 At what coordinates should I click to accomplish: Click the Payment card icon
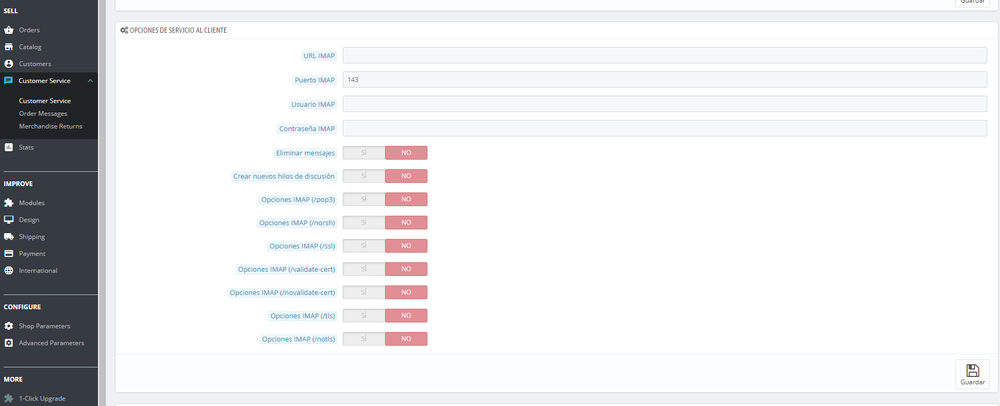8,254
